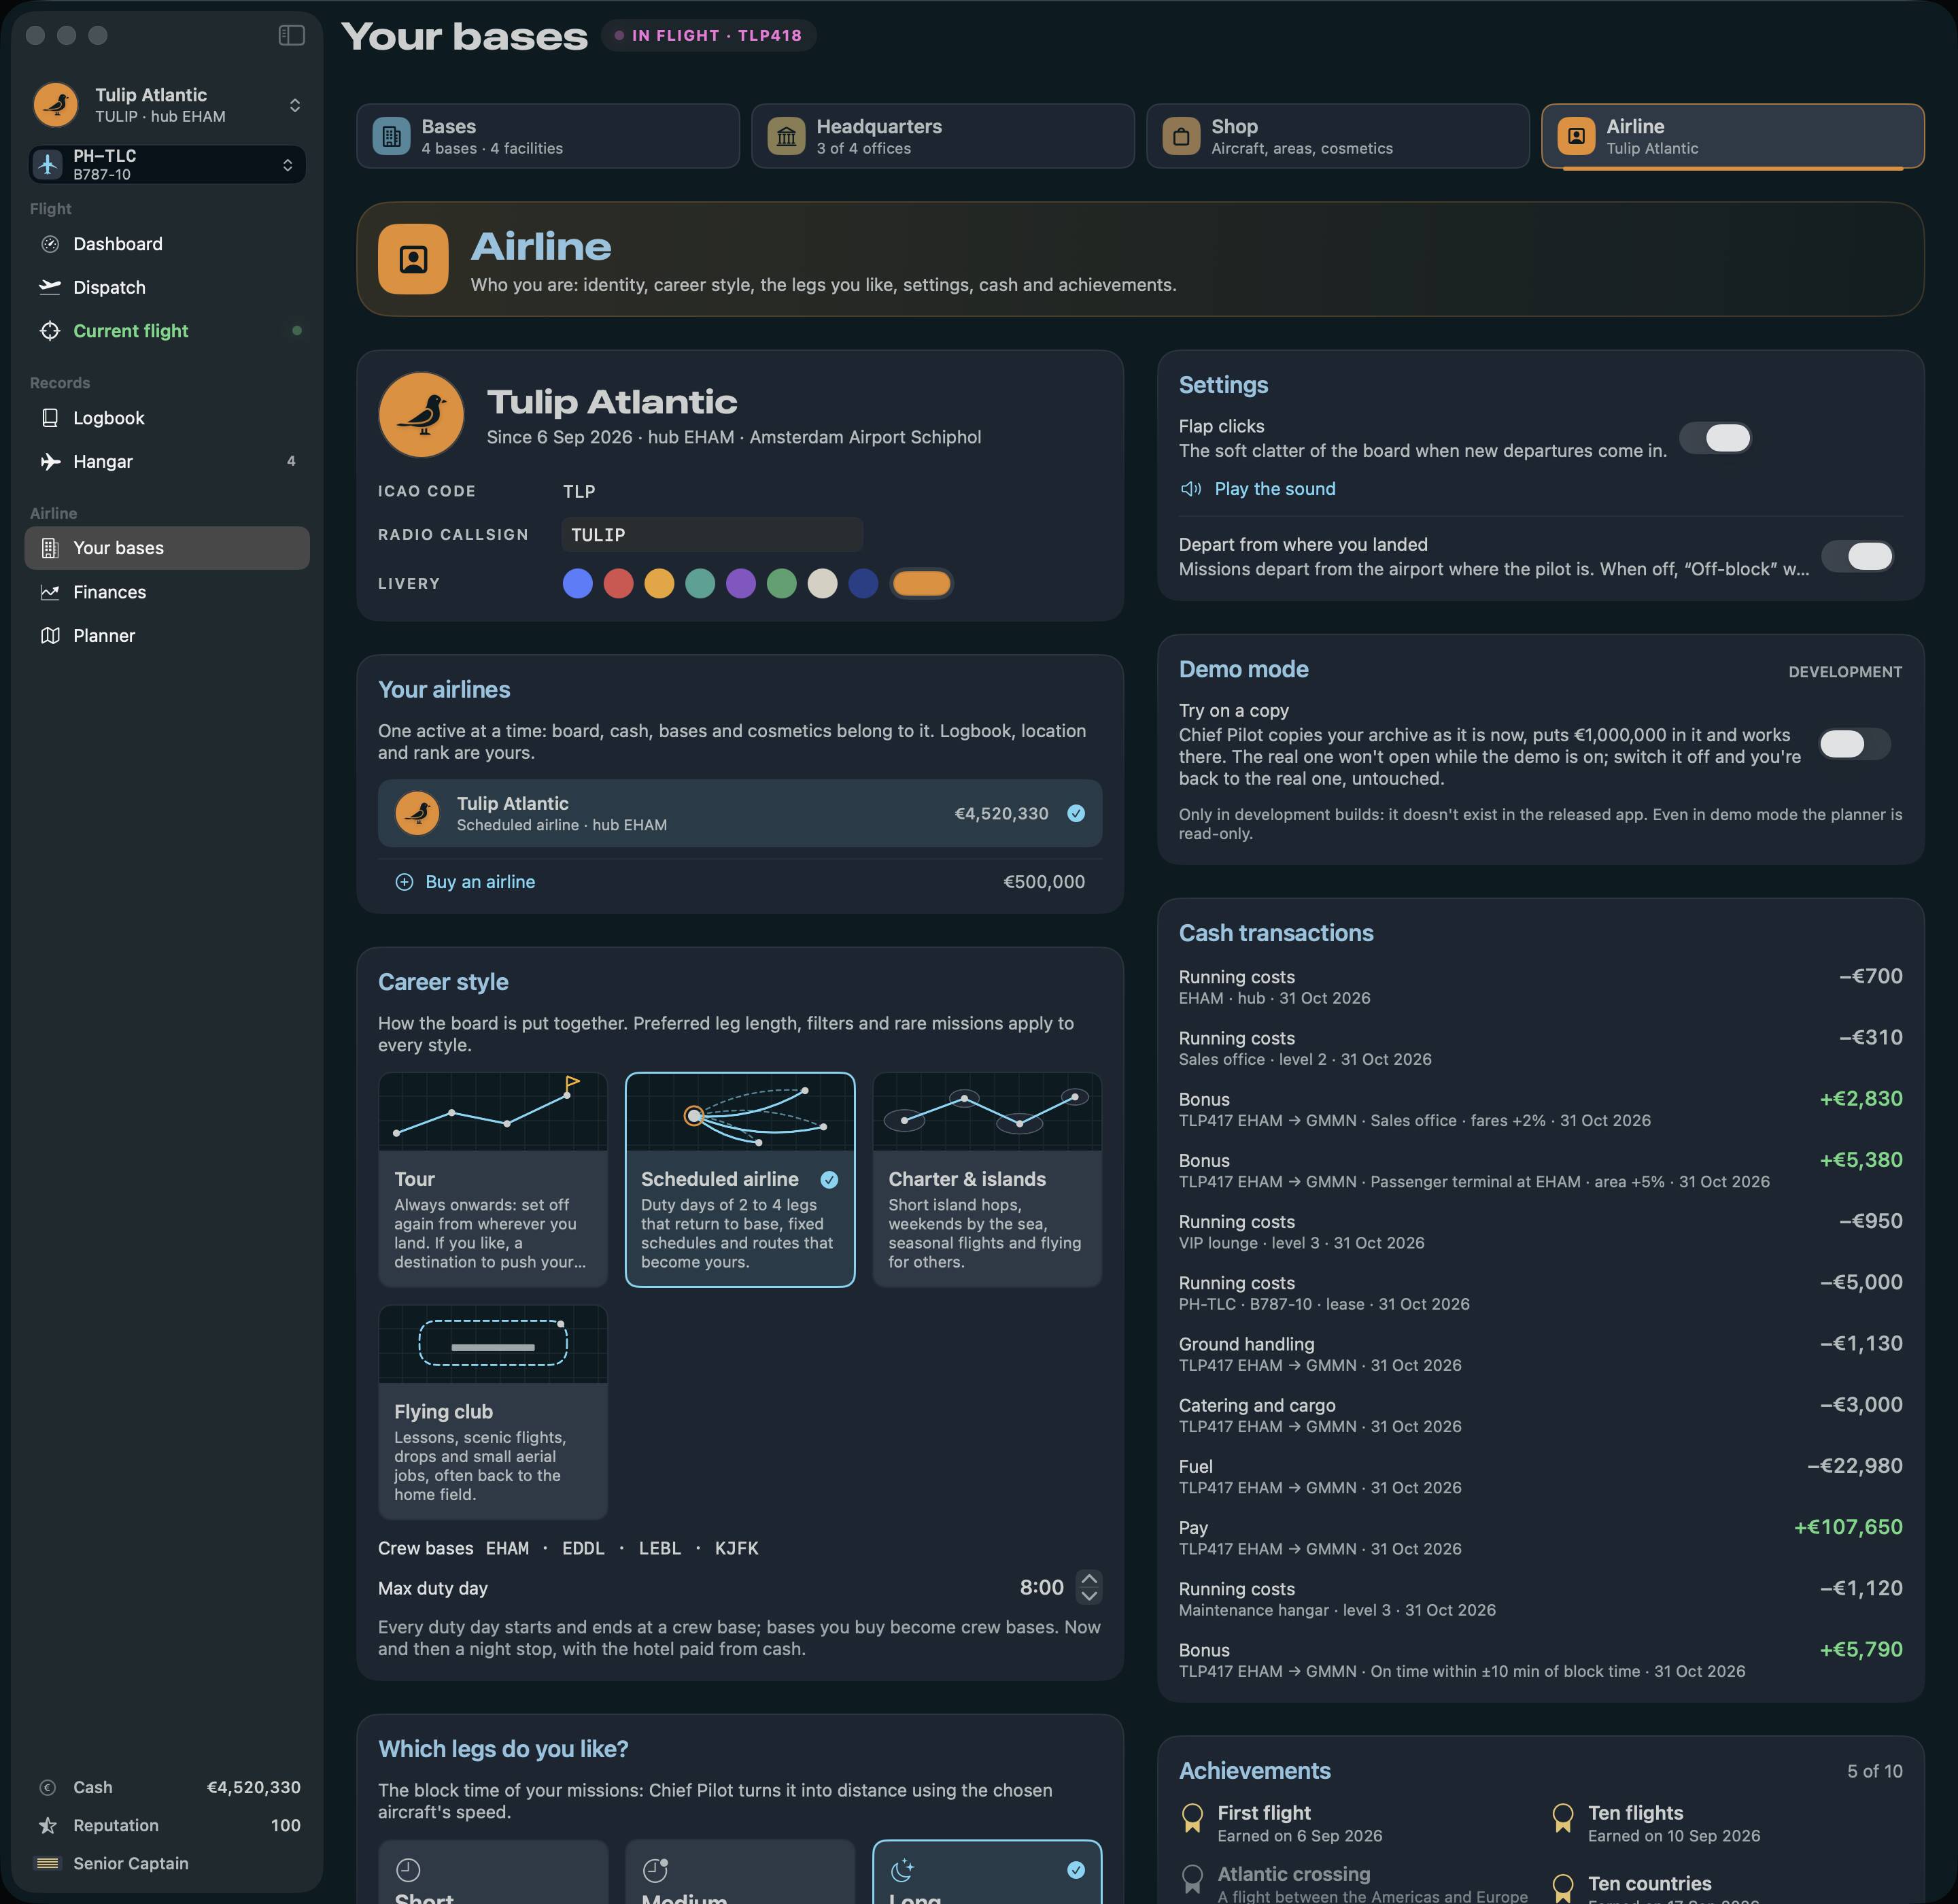This screenshot has width=1958, height=1904.
Task: Toggle the sidebar panel icon
Action: coord(291,35)
